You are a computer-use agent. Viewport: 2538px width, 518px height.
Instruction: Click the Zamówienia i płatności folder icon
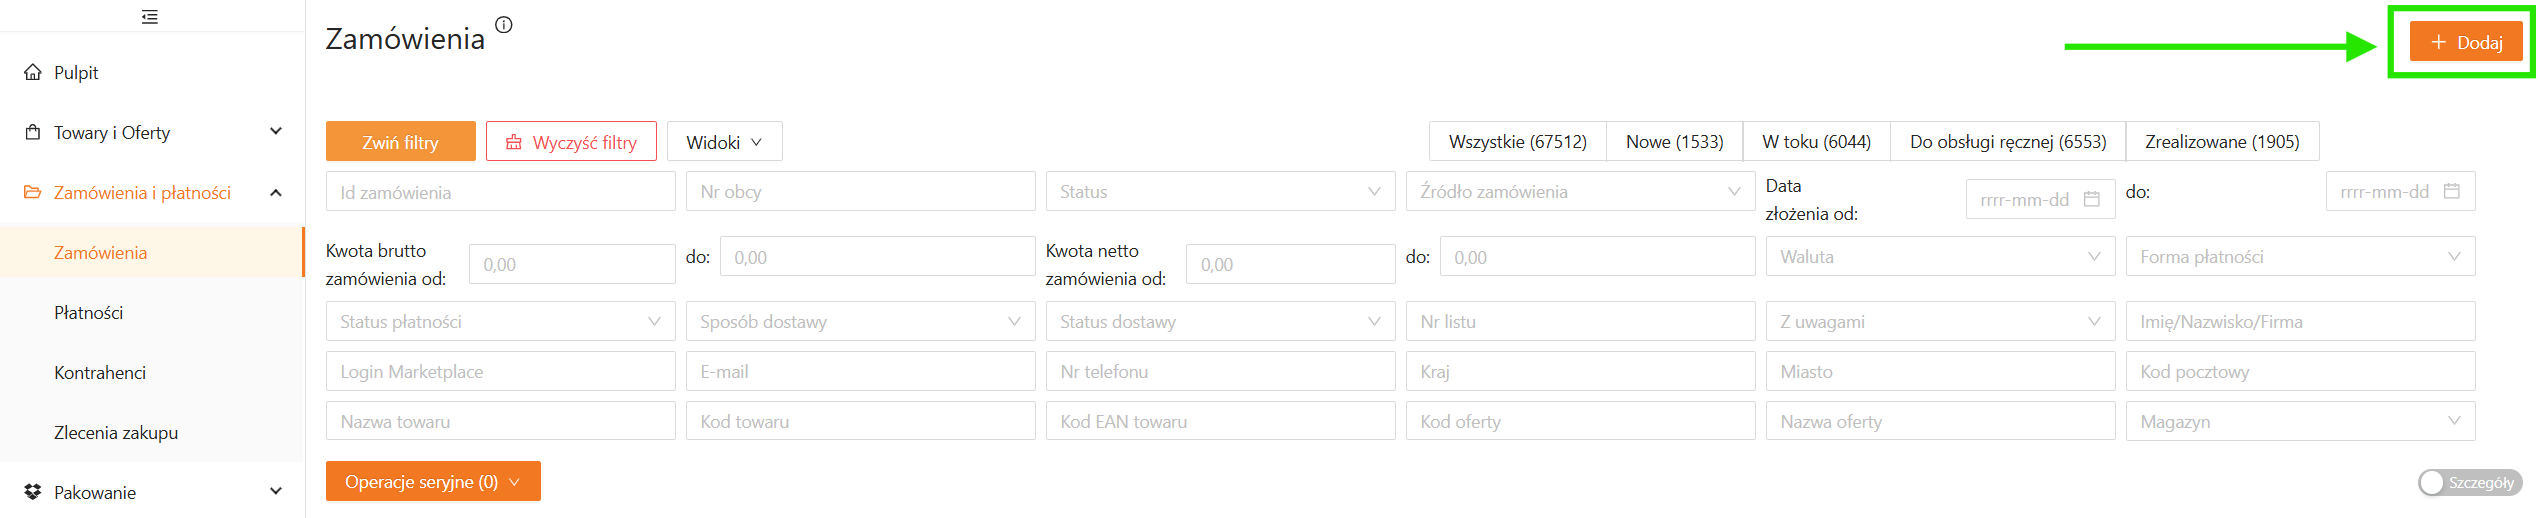33,192
